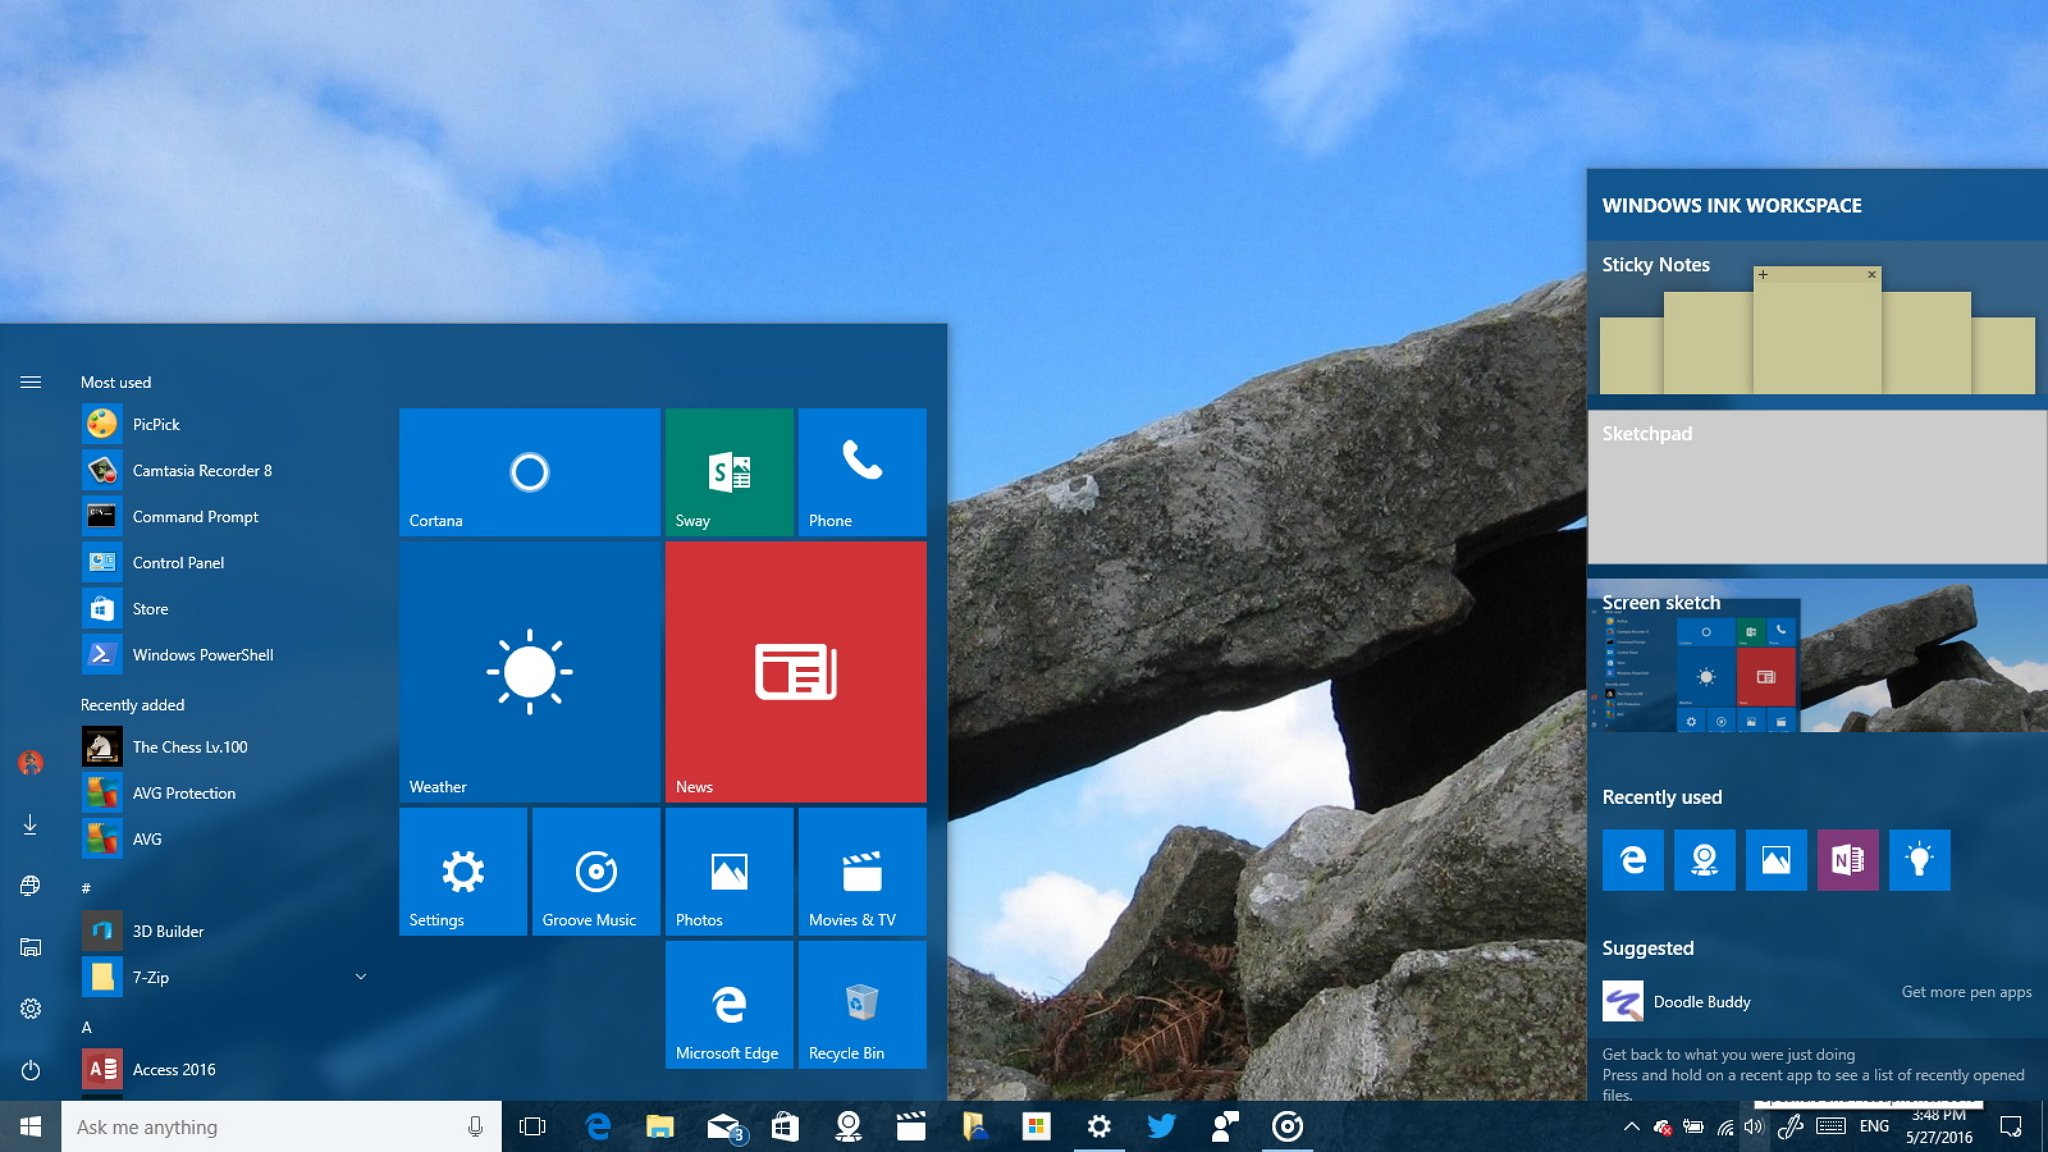Open recently used Photos in Ink Workspace
2048x1152 pixels.
(x=1776, y=860)
